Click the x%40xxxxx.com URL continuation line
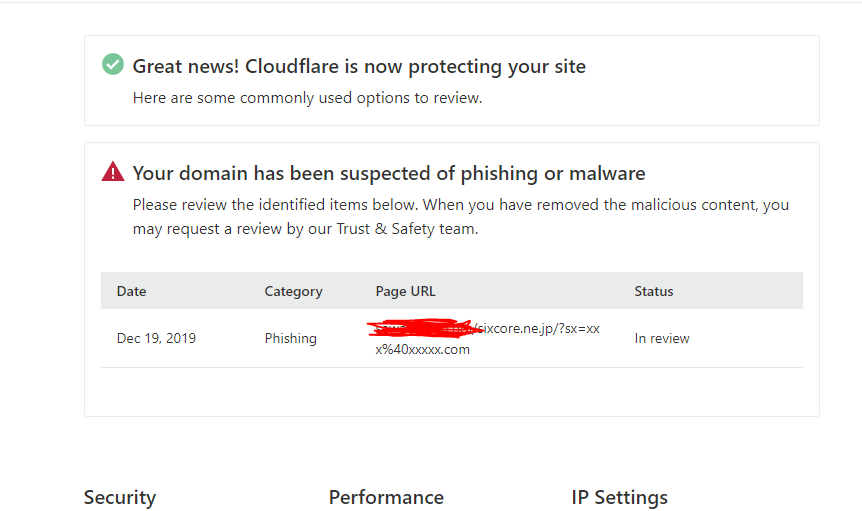 tap(422, 349)
